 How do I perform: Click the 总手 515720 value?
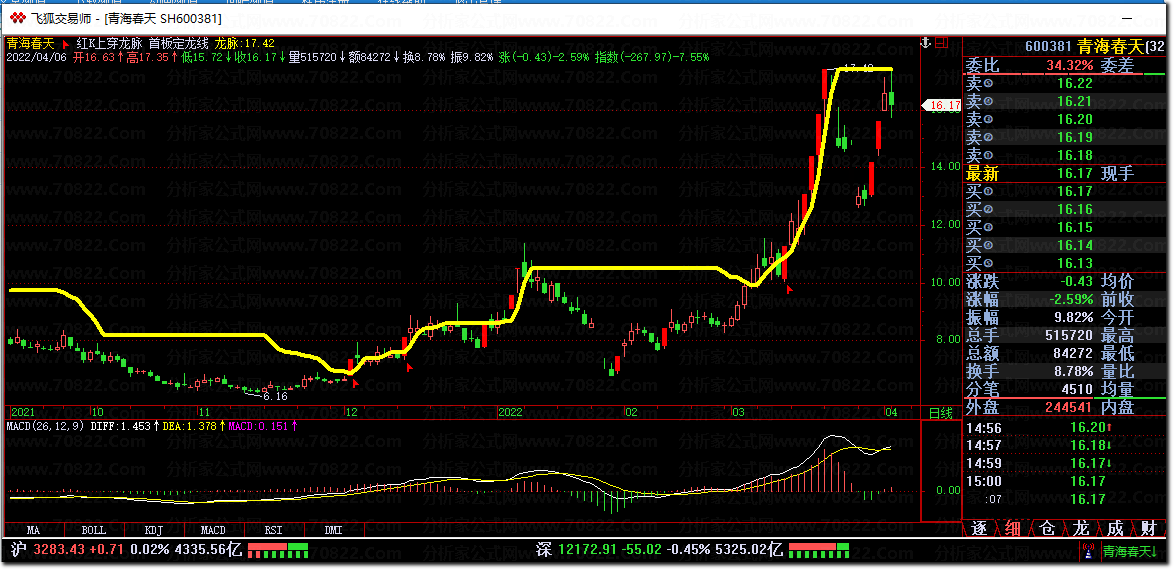[x=1069, y=336]
